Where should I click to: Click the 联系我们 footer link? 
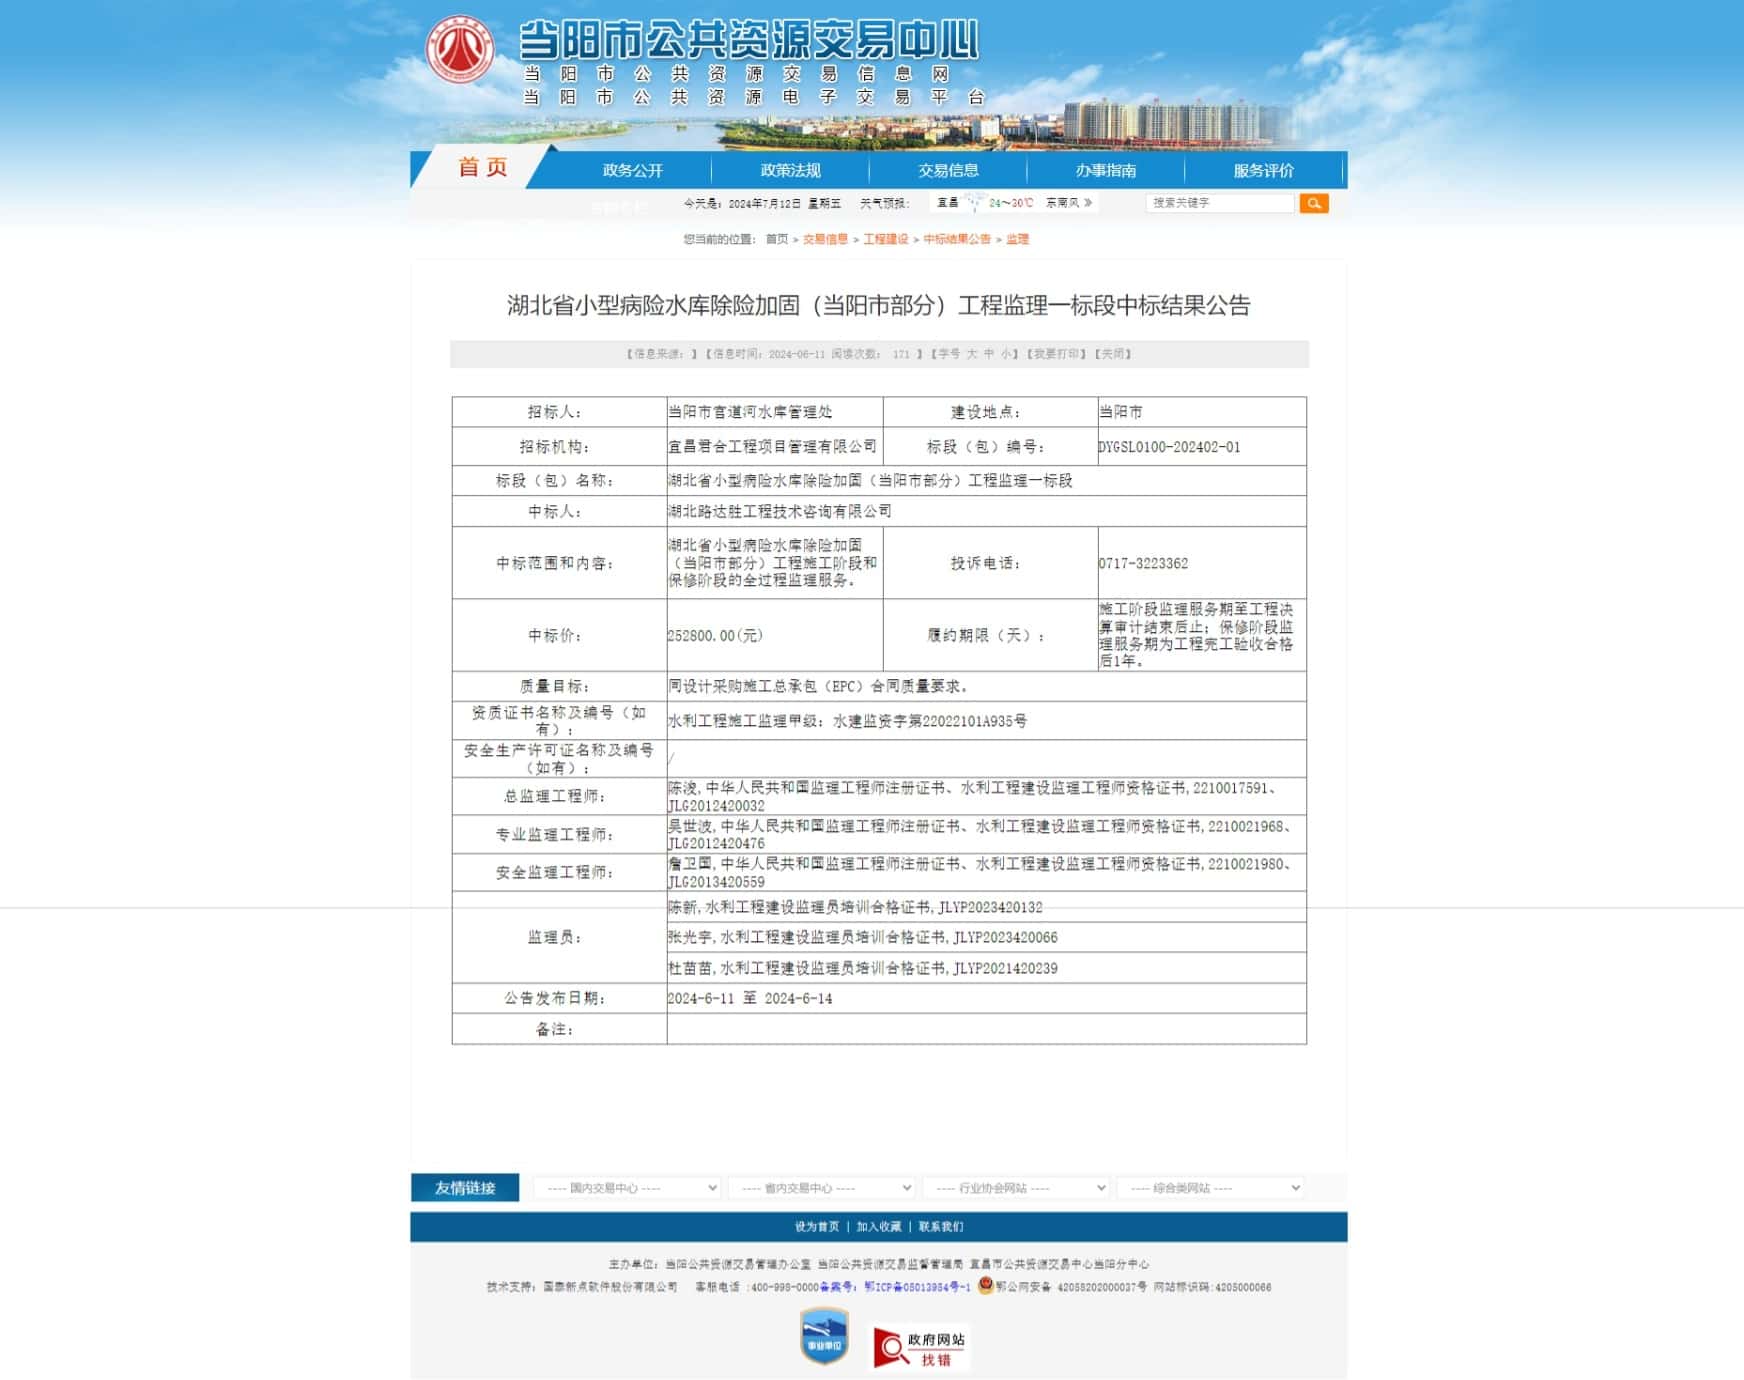(941, 1227)
